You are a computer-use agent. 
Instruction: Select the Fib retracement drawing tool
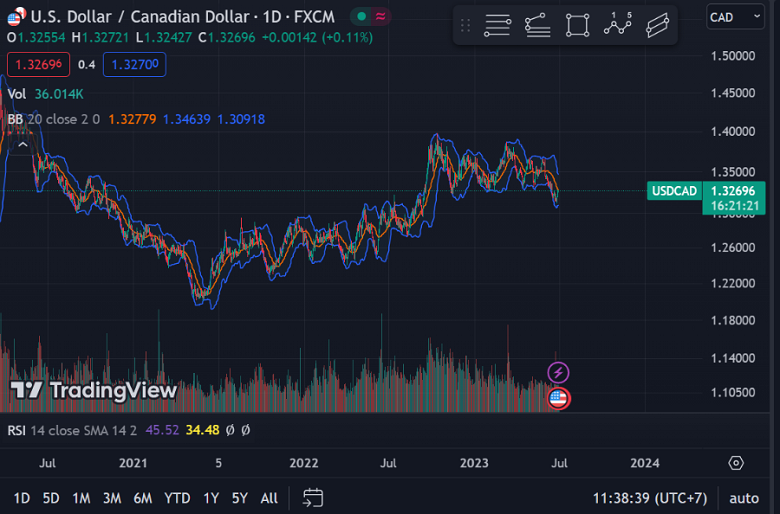[498, 25]
